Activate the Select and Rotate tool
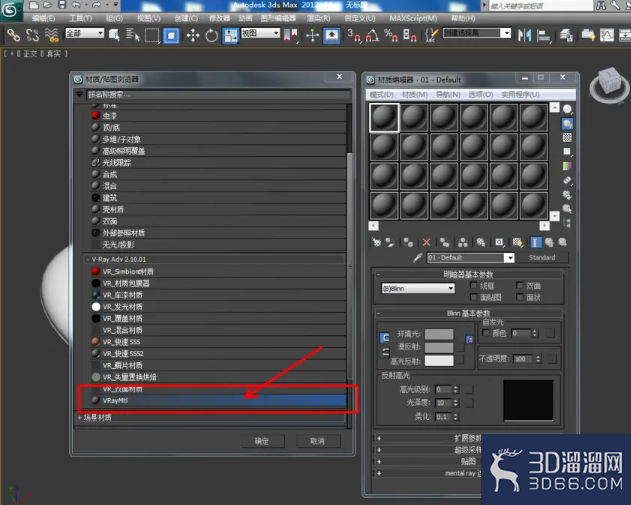The image size is (631, 505). click(x=211, y=35)
